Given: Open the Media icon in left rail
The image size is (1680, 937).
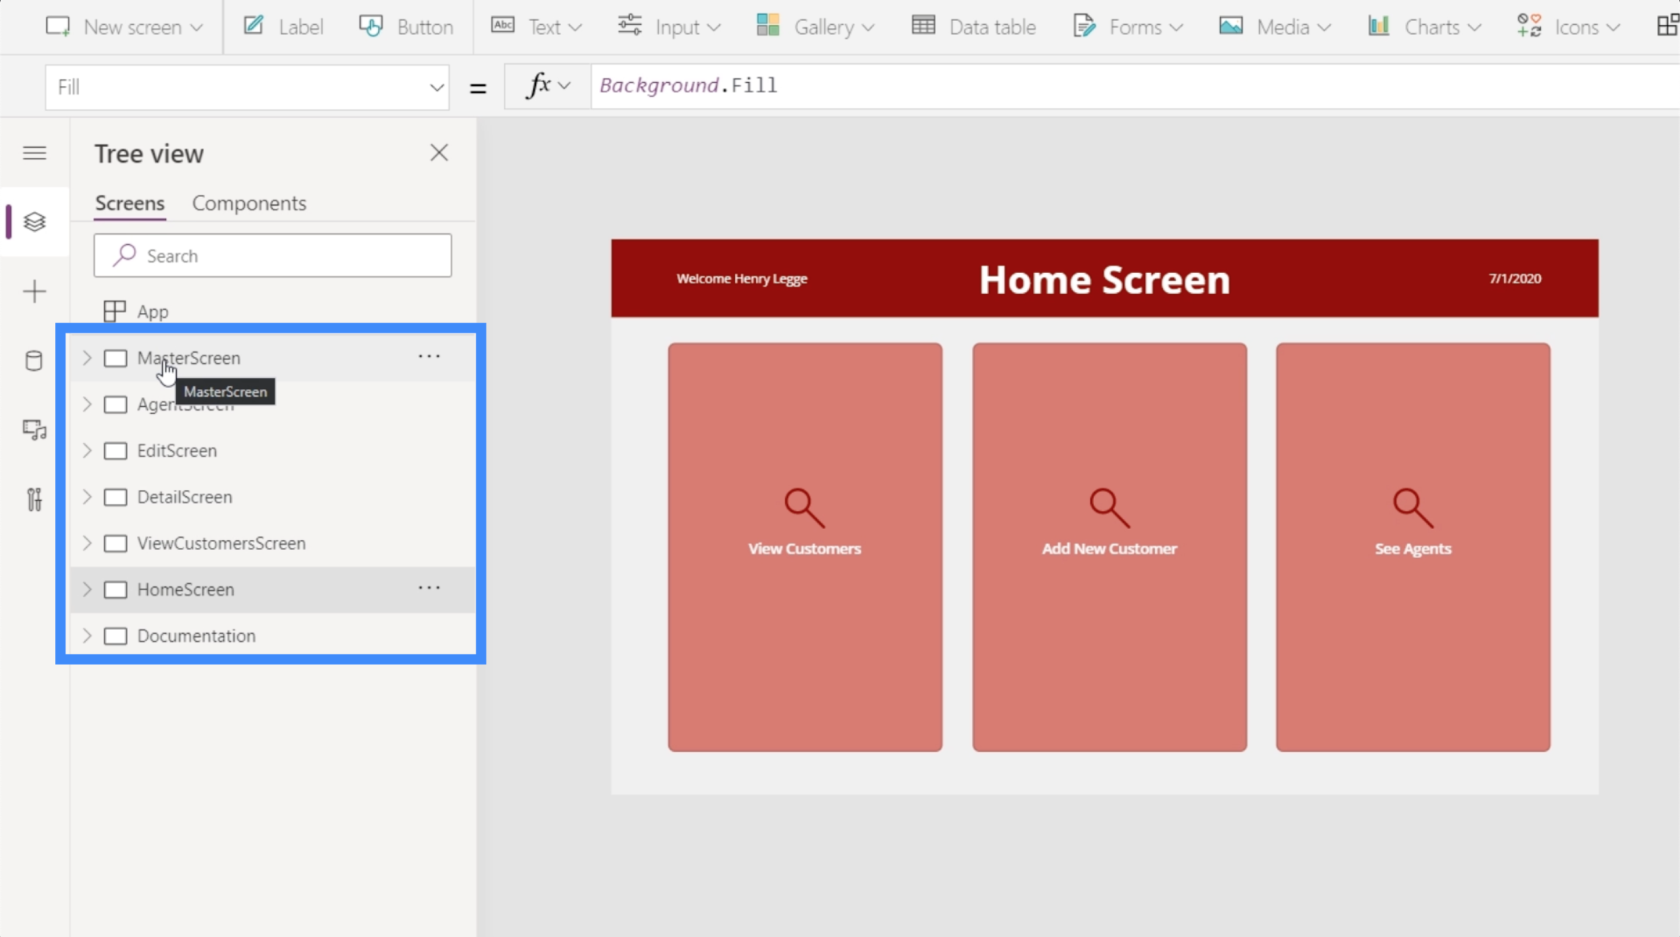Looking at the screenshot, I should point(35,430).
